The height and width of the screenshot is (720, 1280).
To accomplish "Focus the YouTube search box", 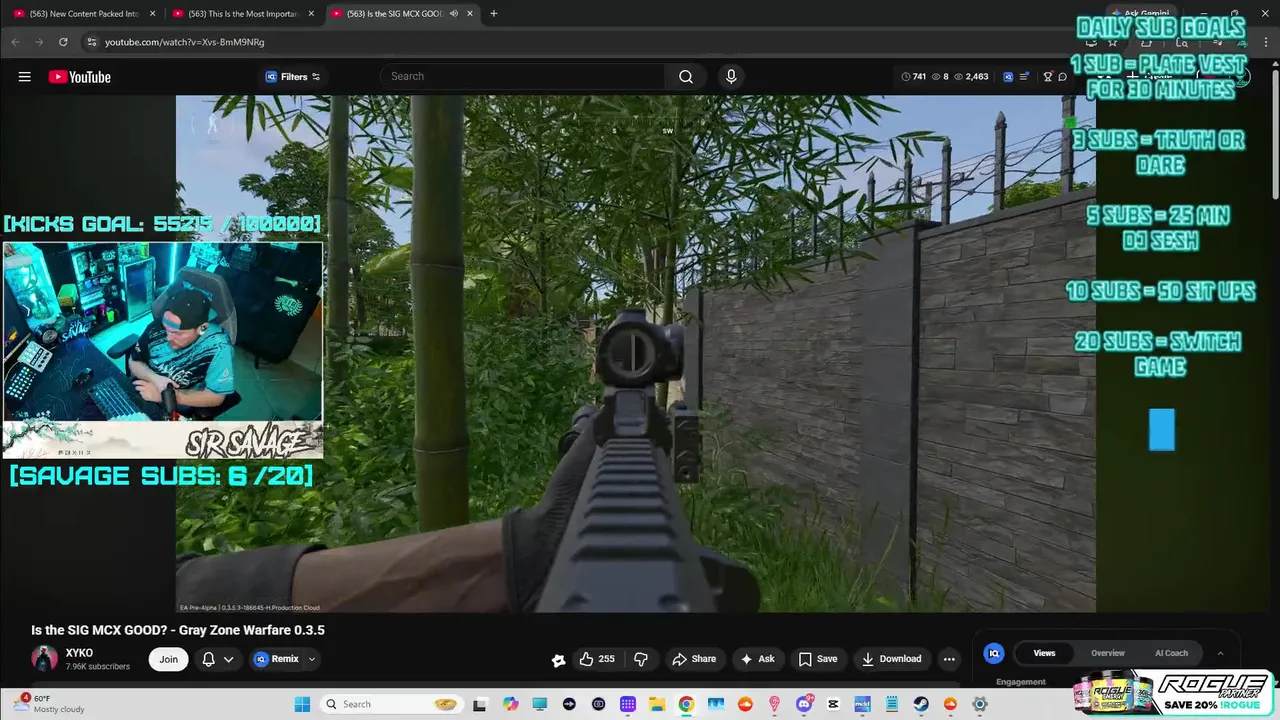I will pyautogui.click(x=525, y=76).
